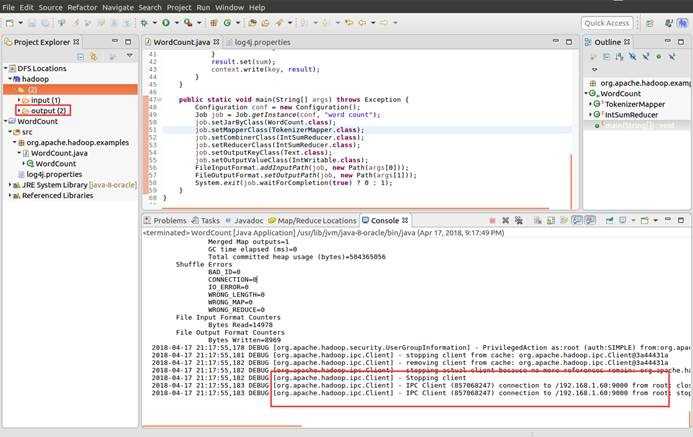Click the Clear Console icon
693x437 pixels.
coord(537,220)
